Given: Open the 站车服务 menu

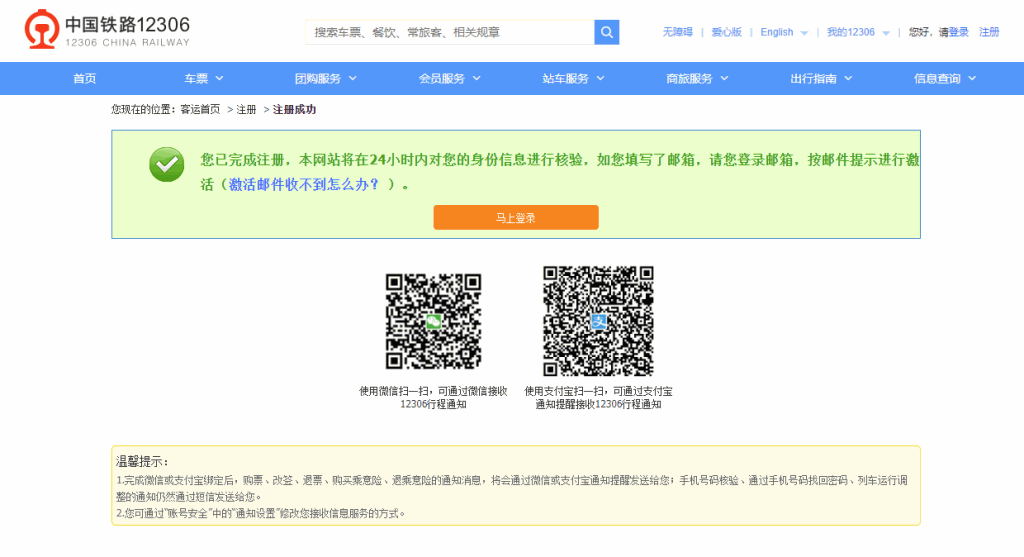Looking at the screenshot, I should coord(573,78).
